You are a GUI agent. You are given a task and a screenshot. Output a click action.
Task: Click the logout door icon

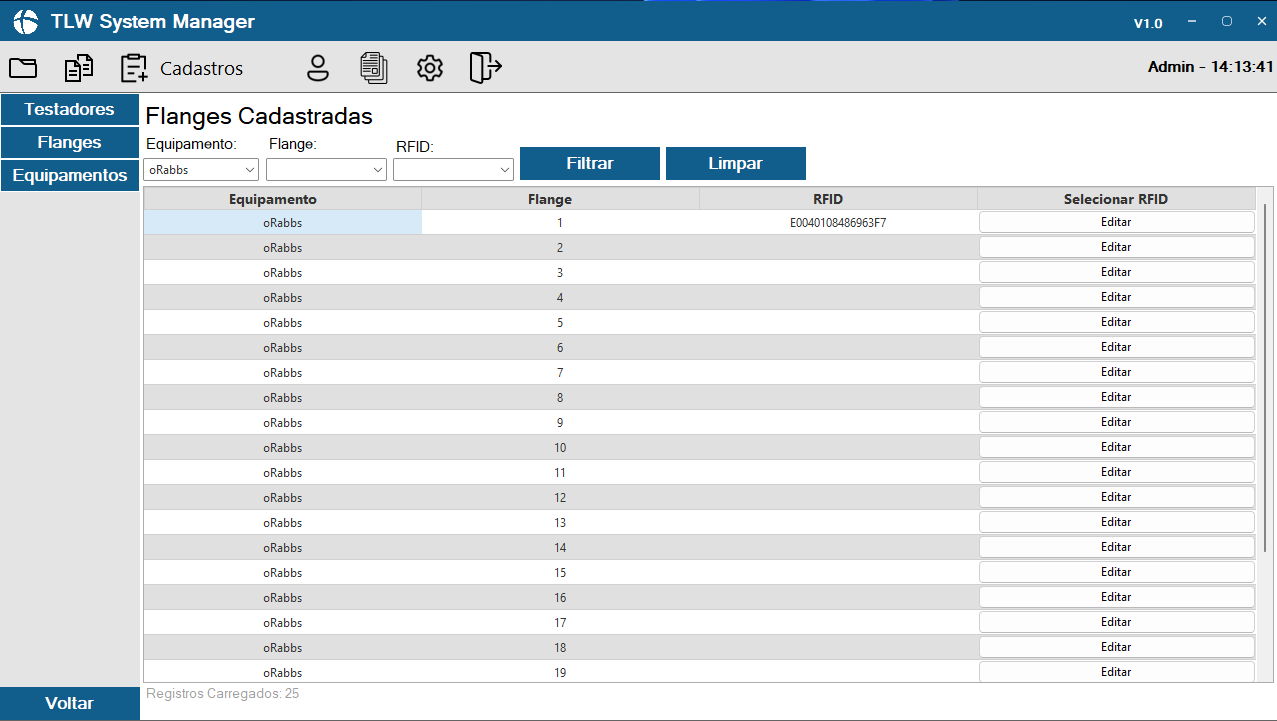point(486,68)
